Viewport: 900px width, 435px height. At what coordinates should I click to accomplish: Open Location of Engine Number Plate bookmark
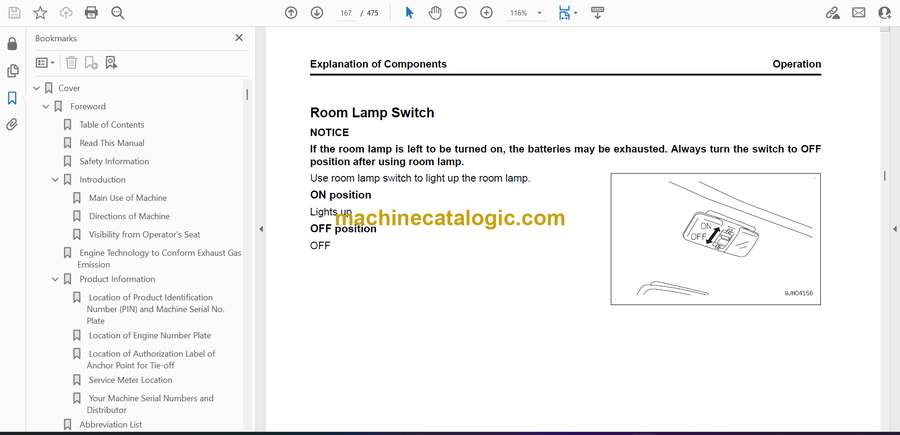150,335
